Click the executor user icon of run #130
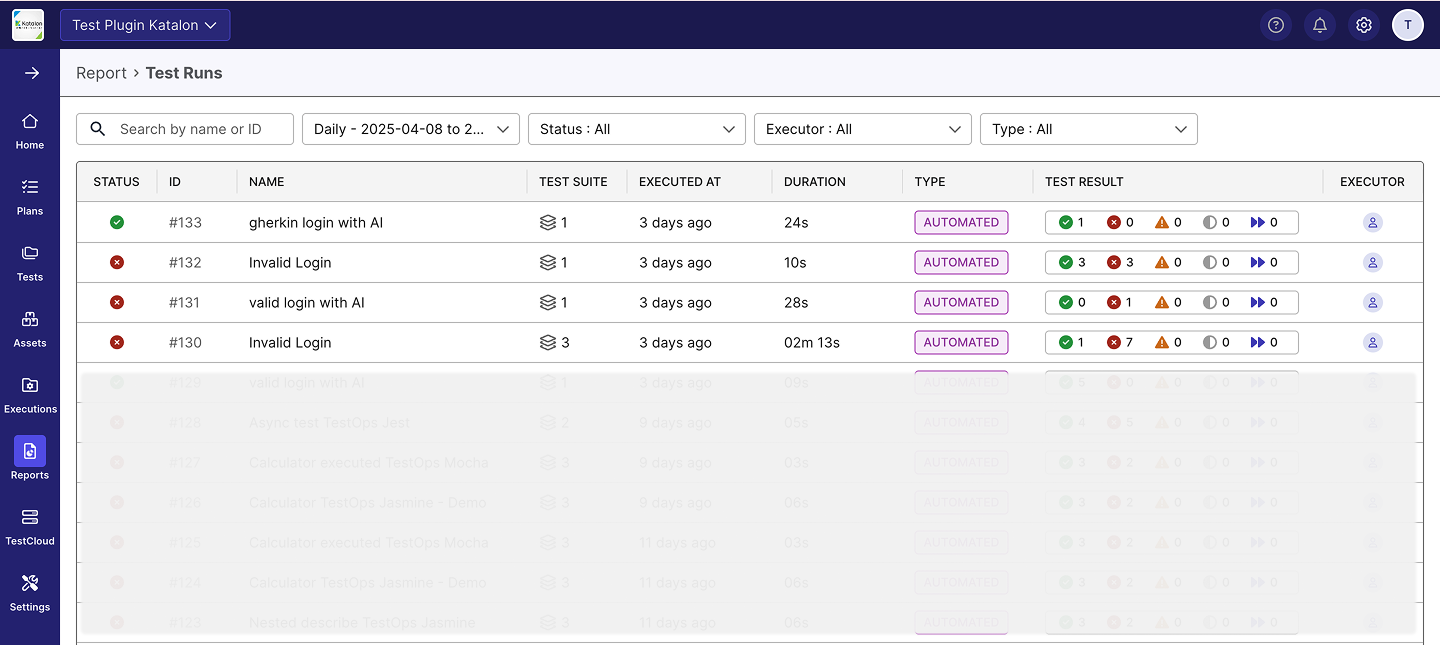This screenshot has height=645, width=1440. click(1373, 342)
